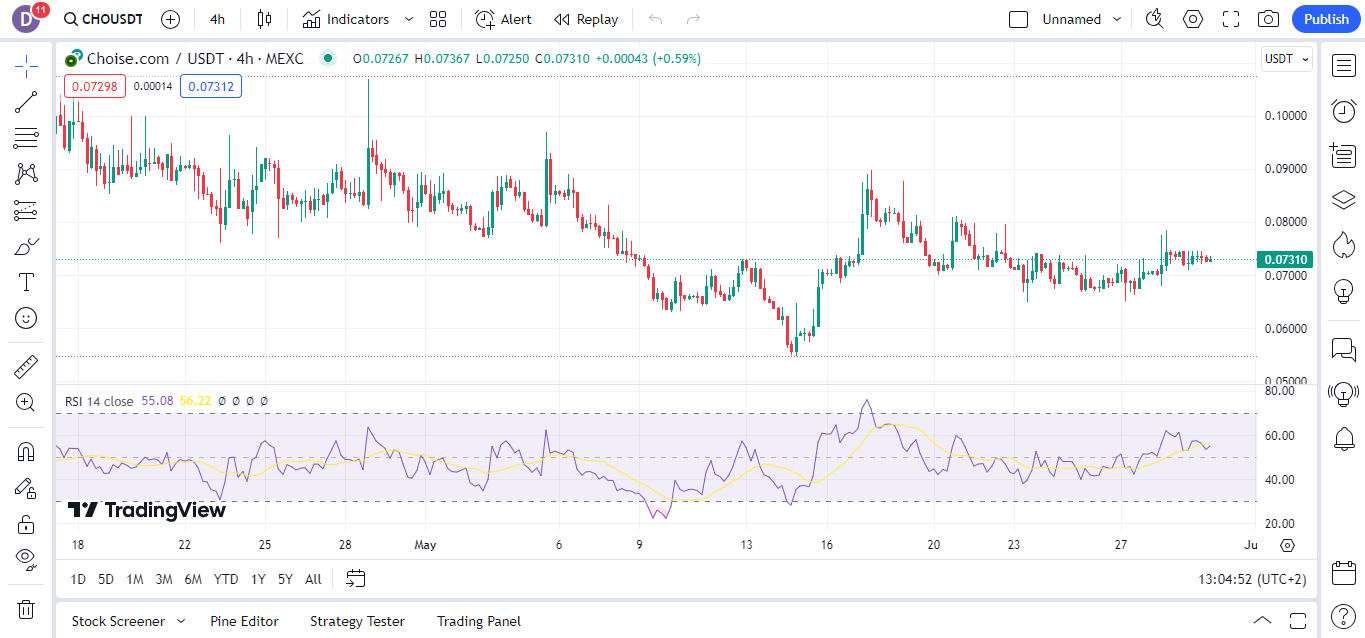Open the USDT currency dropdown
Screen dimensions: 1365x638
pyautogui.click(x=1286, y=59)
